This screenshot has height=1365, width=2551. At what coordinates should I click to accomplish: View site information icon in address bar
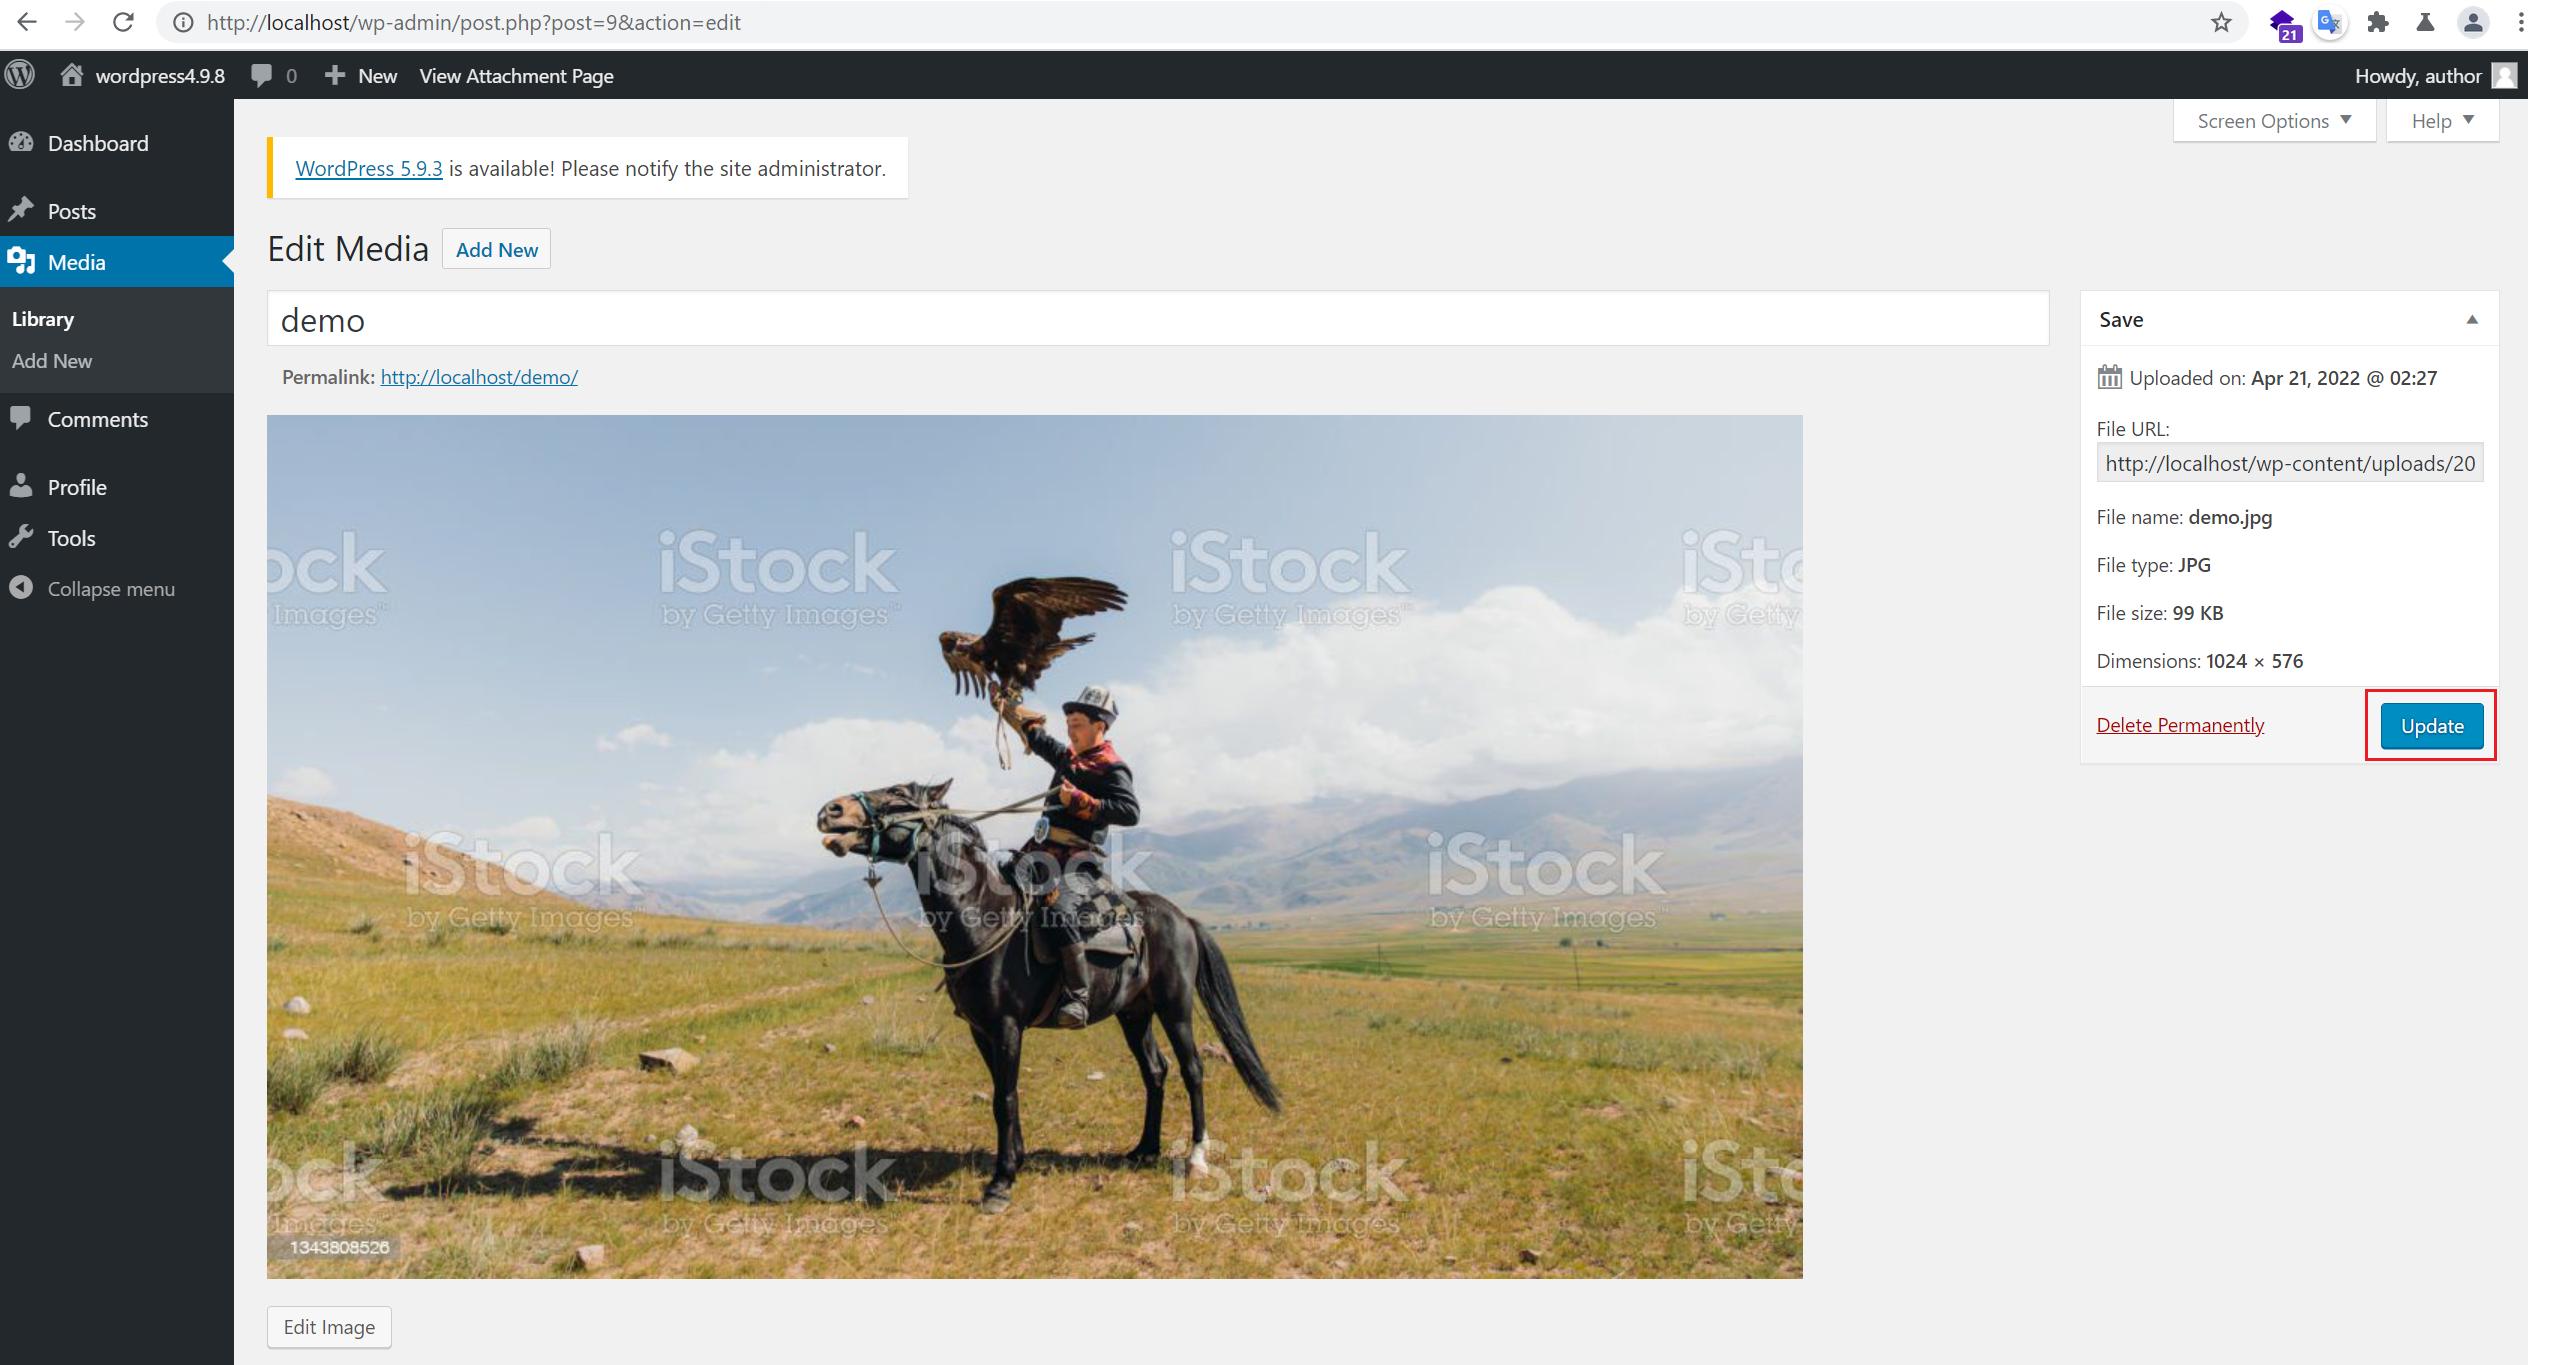coord(183,22)
